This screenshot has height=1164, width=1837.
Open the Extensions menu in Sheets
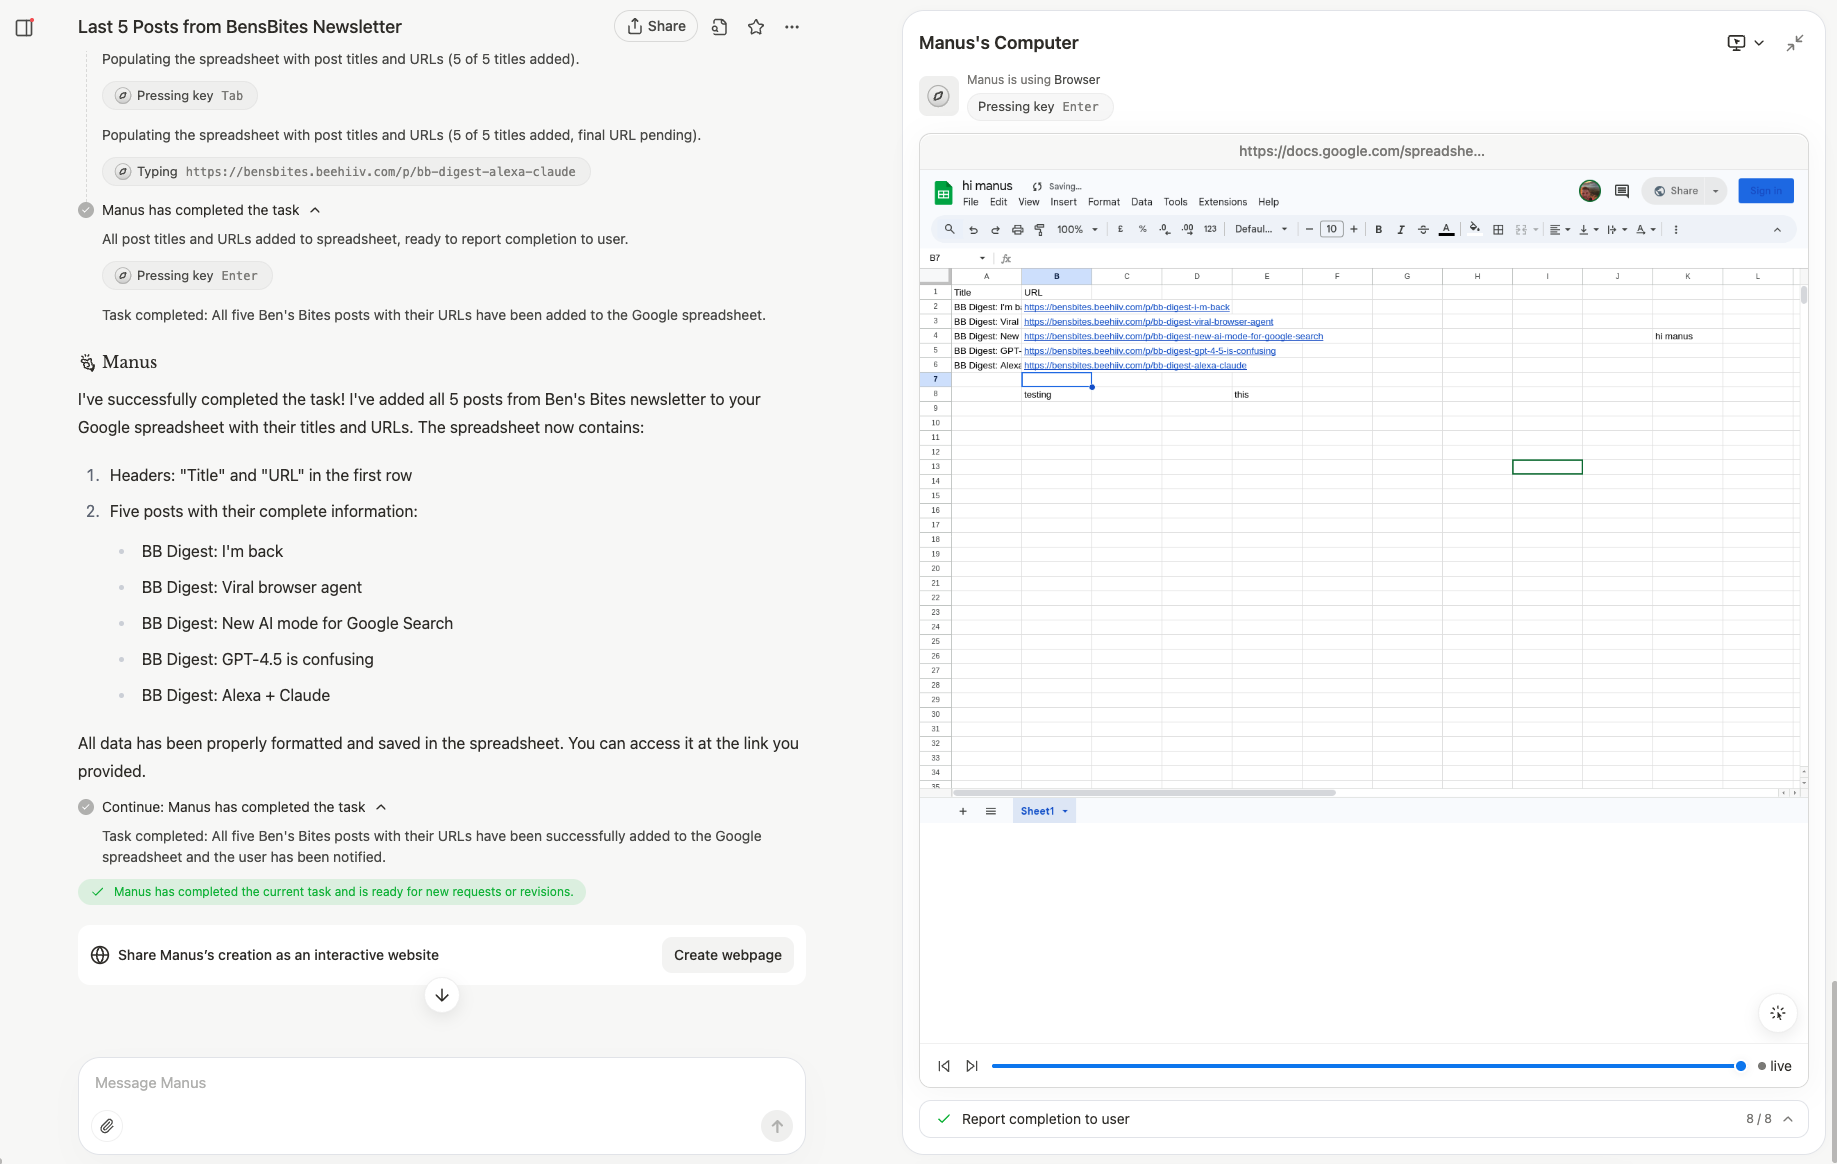pyautogui.click(x=1222, y=202)
